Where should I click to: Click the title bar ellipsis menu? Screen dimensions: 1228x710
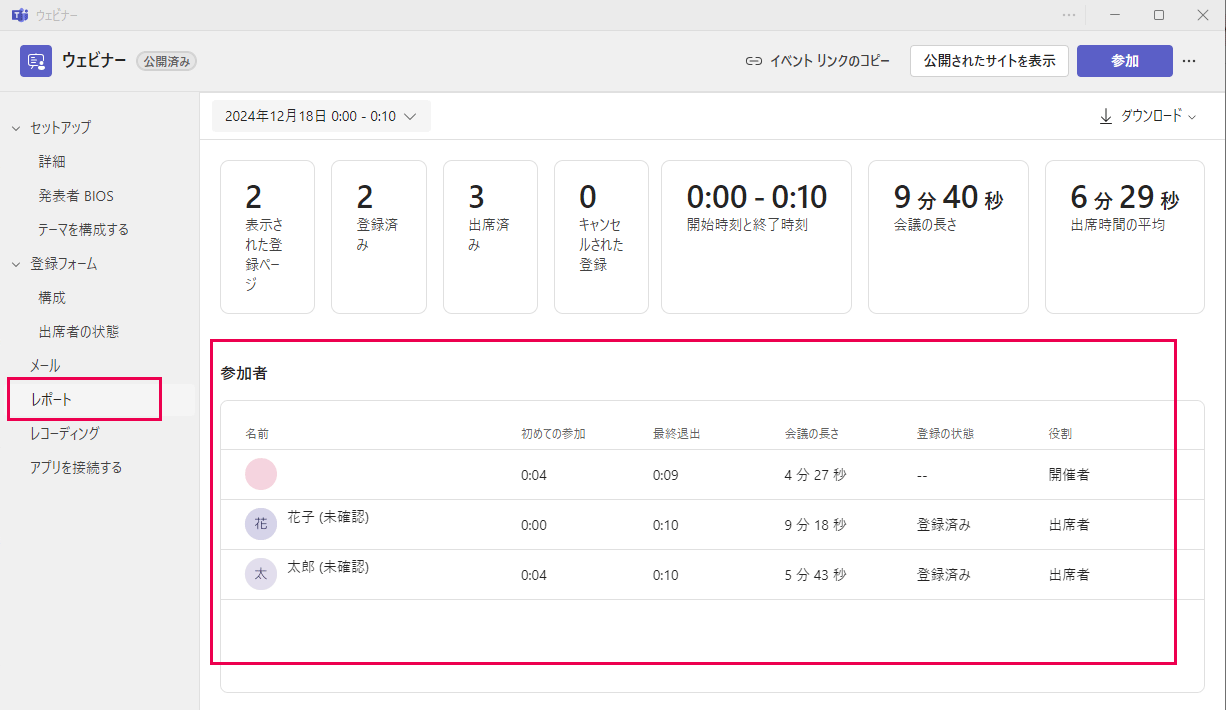(x=1069, y=15)
